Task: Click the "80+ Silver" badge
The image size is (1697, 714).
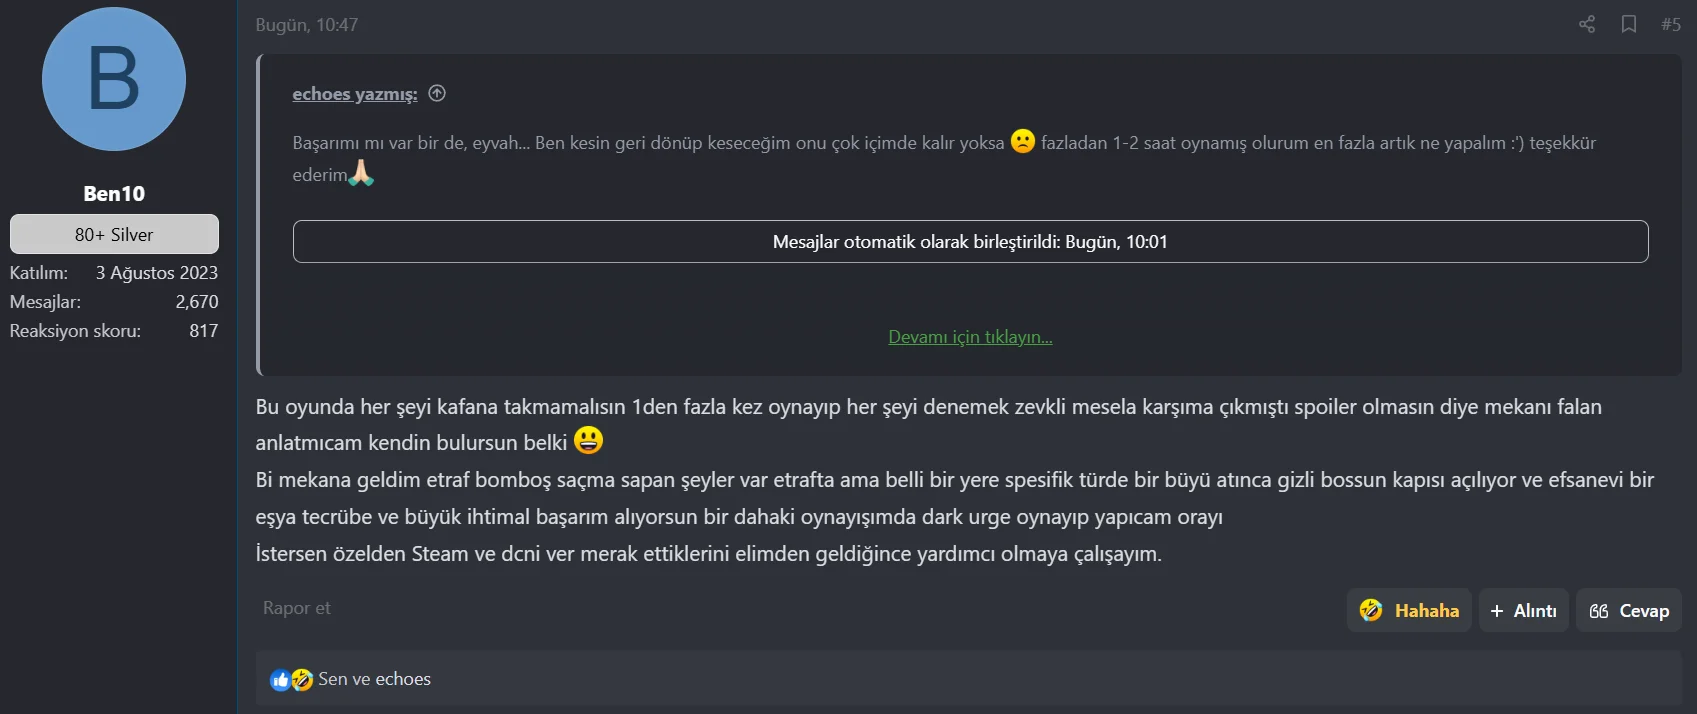Action: tap(114, 234)
